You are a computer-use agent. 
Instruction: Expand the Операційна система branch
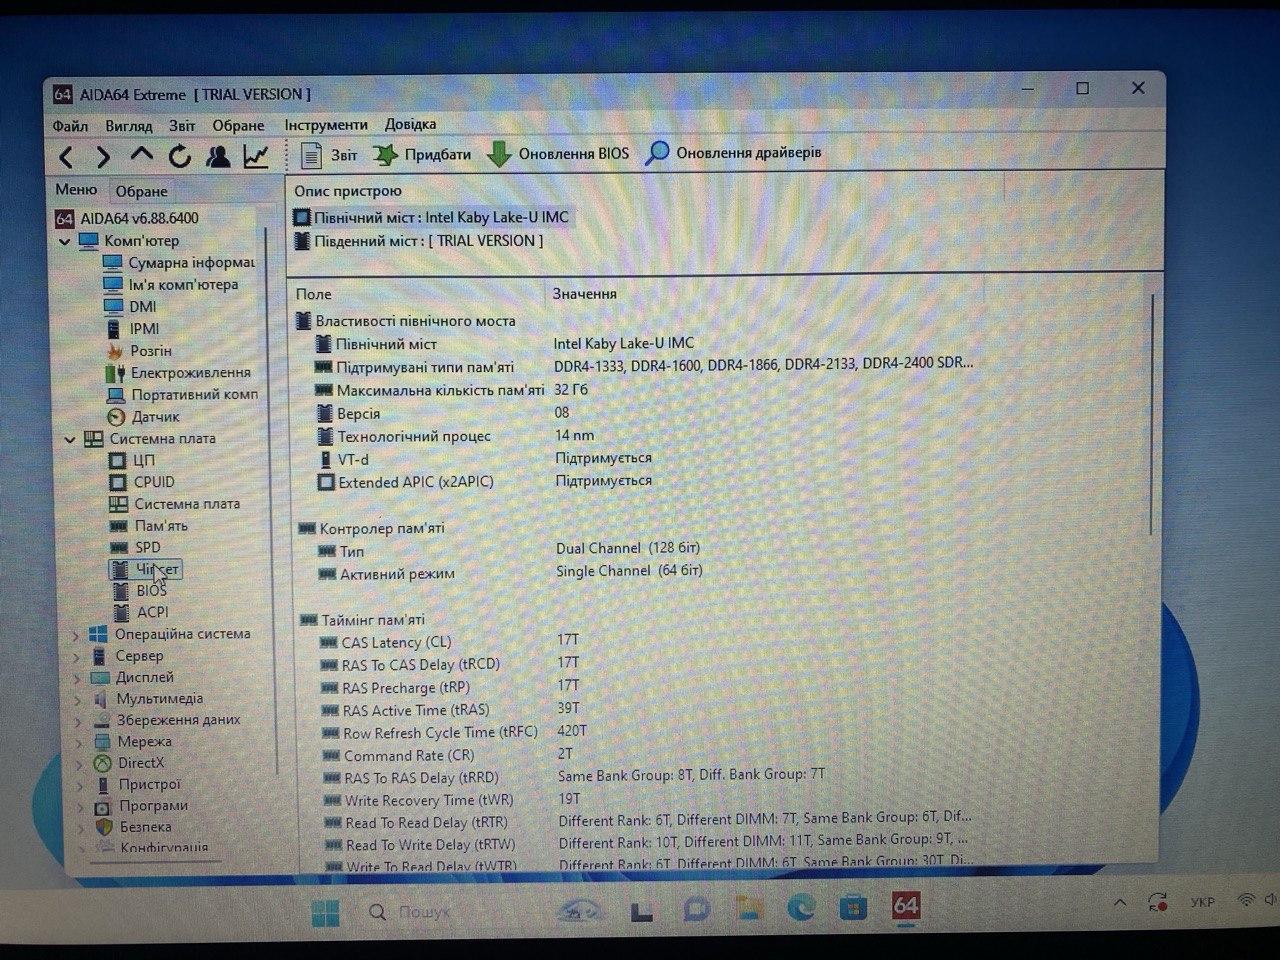pos(77,634)
